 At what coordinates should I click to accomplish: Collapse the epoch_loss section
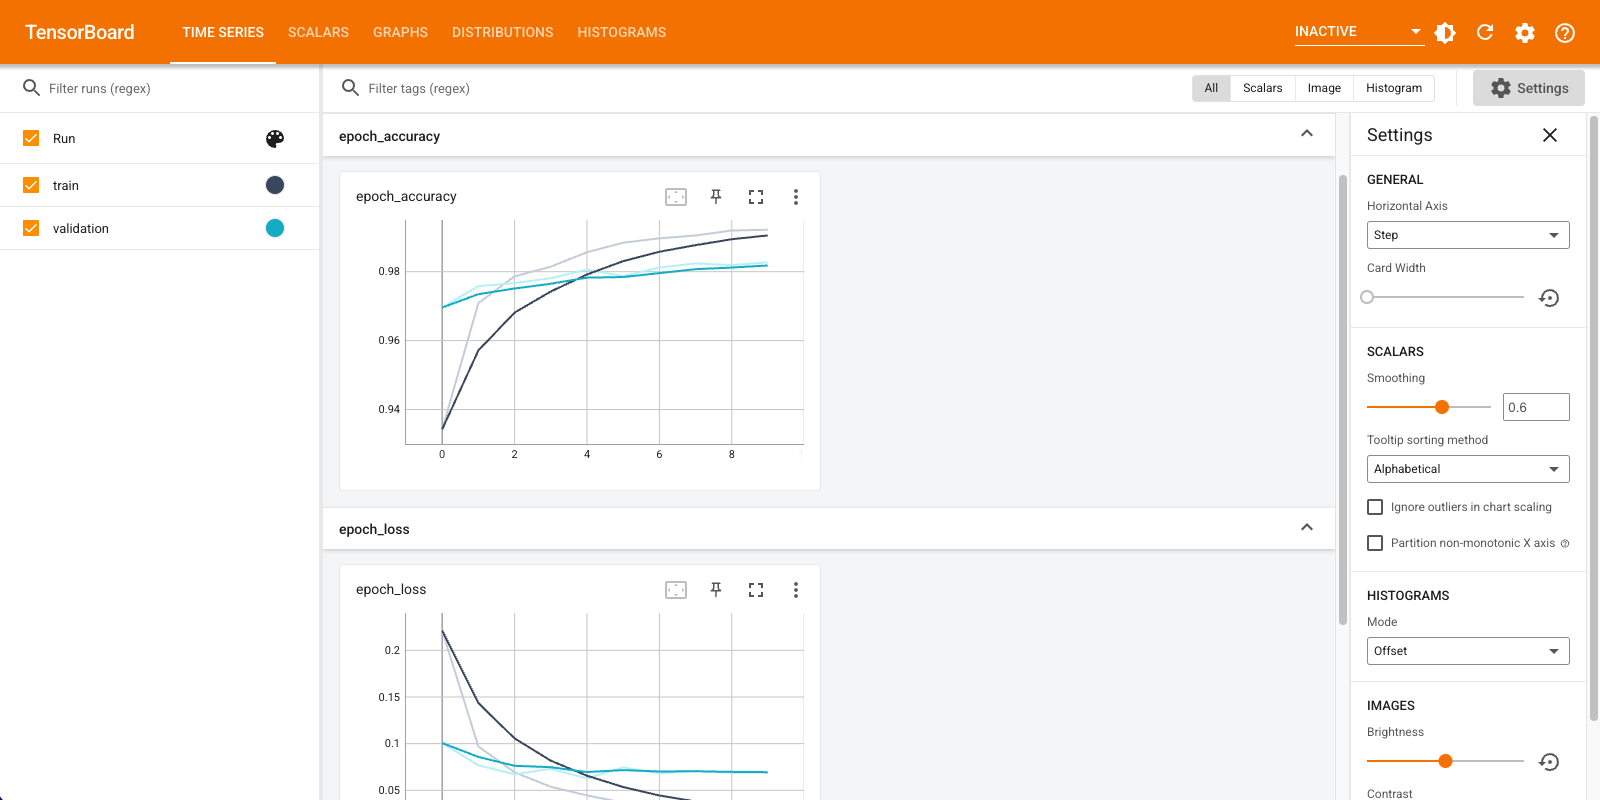pyautogui.click(x=1306, y=528)
